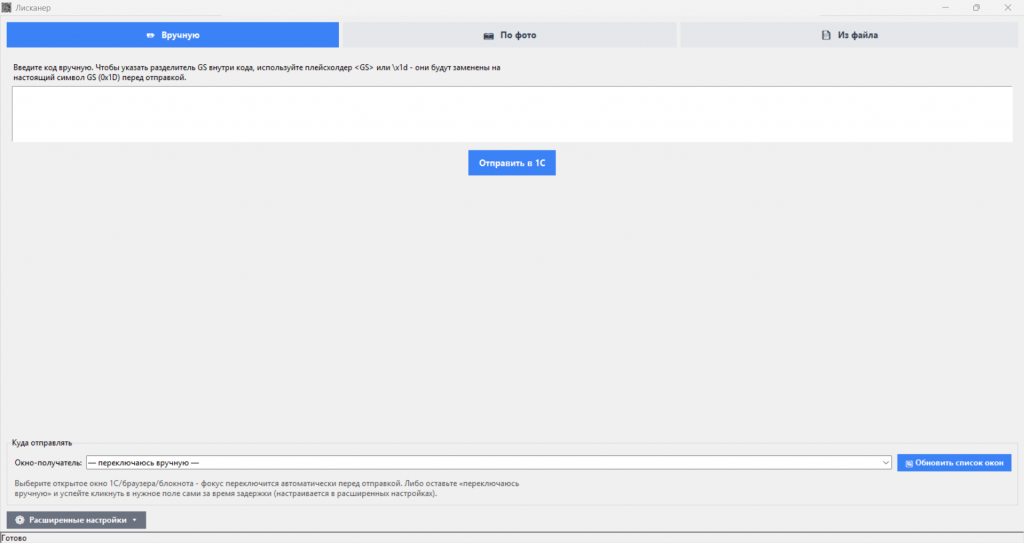The width and height of the screenshot is (1024, 543).
Task: Focus the manual code entry text area
Action: click(512, 114)
